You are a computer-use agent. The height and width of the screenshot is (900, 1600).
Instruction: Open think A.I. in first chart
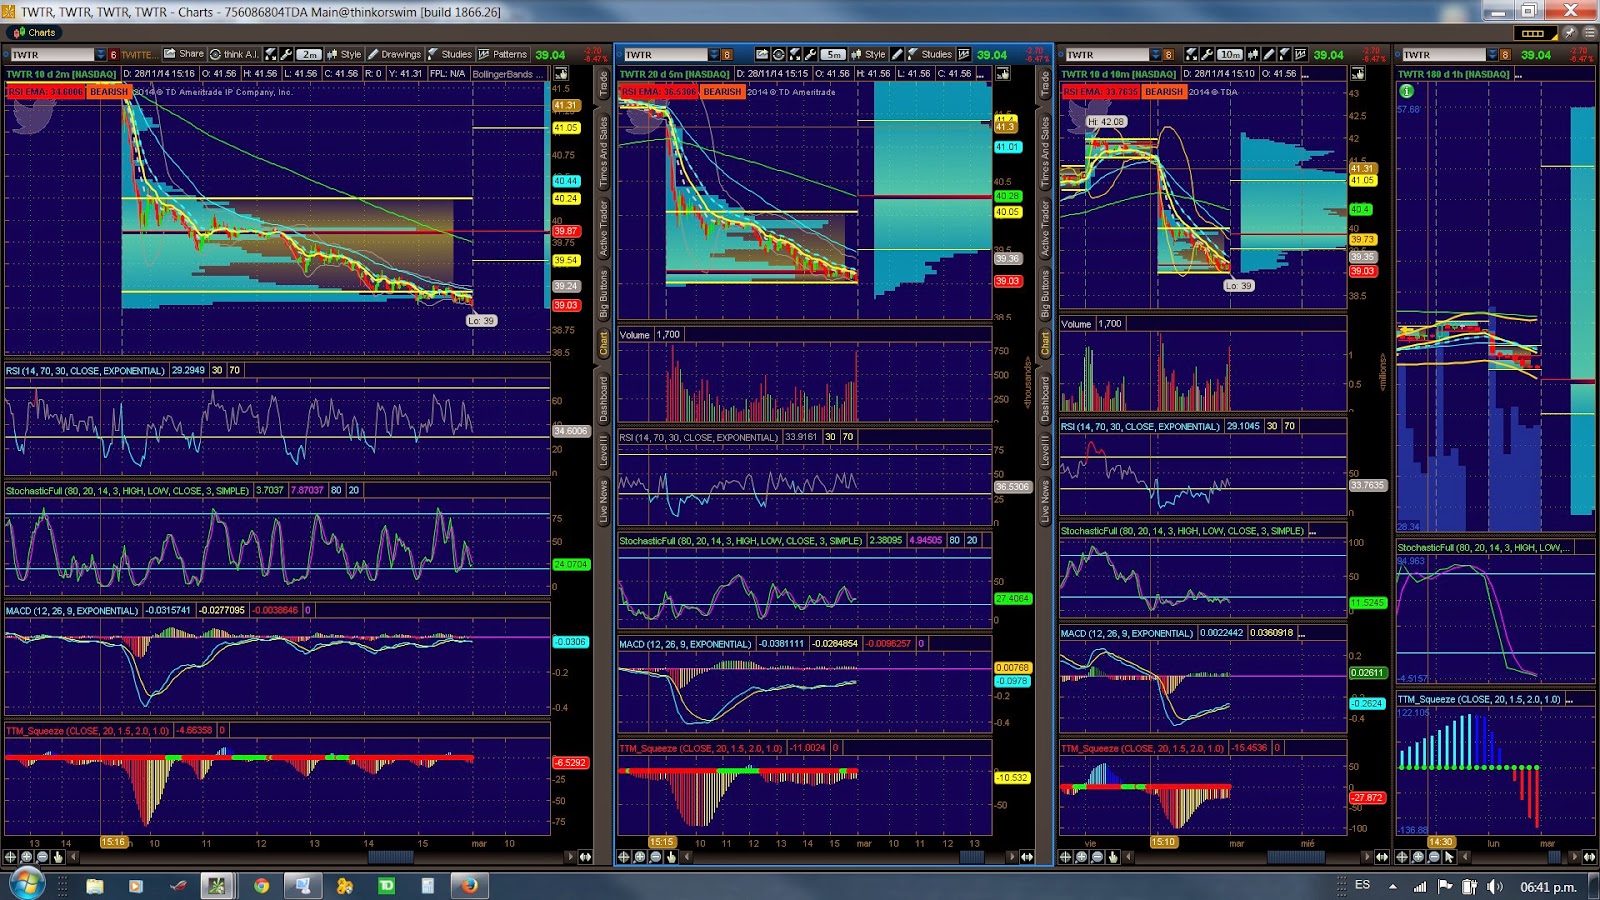click(234, 54)
